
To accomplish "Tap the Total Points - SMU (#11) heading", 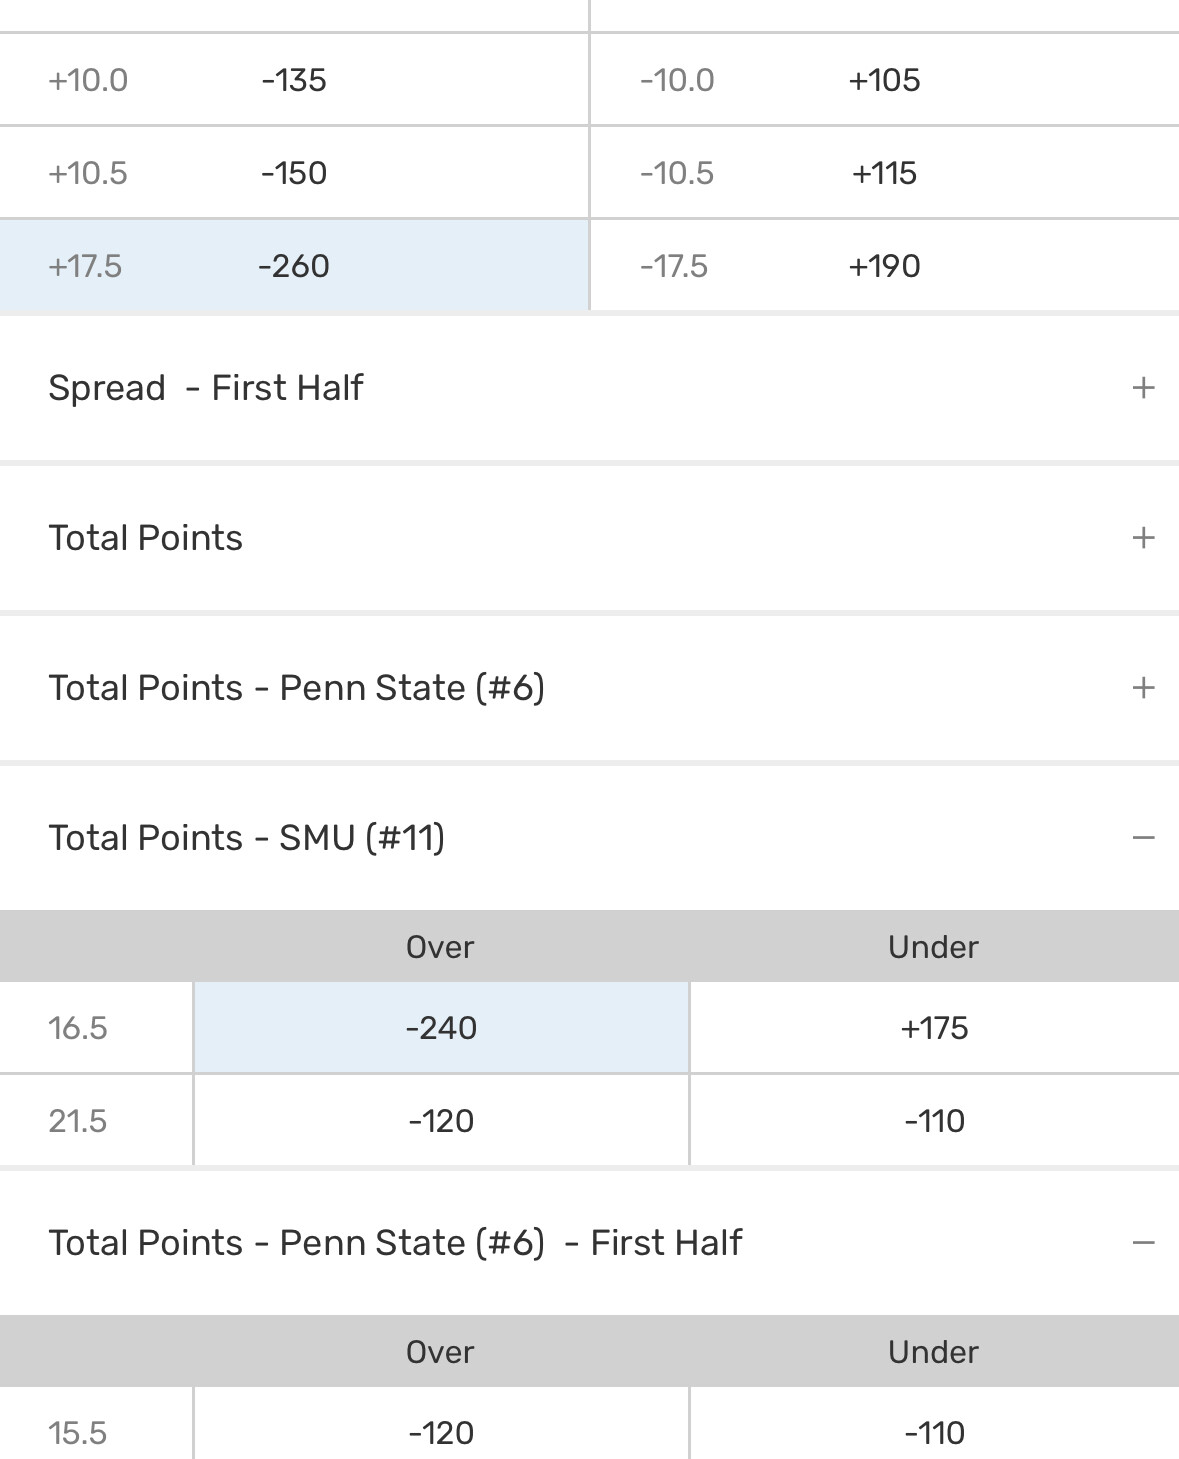I will point(246,838).
